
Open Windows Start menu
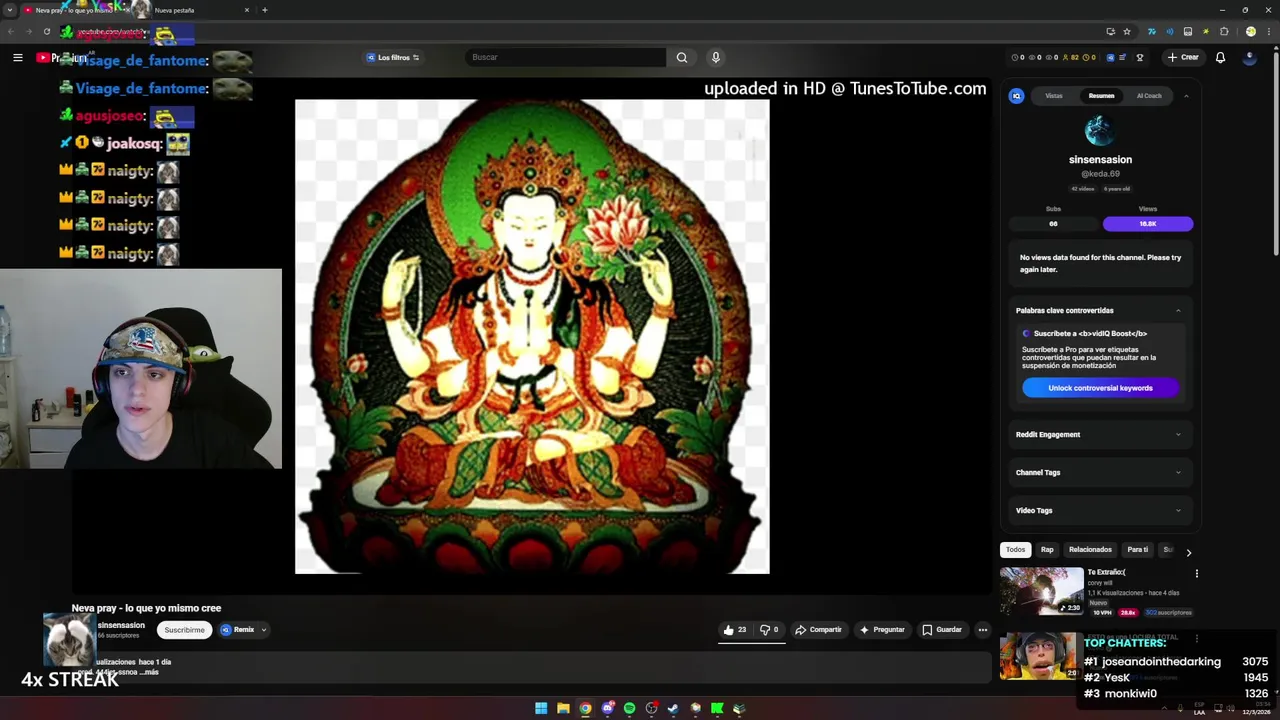click(541, 708)
